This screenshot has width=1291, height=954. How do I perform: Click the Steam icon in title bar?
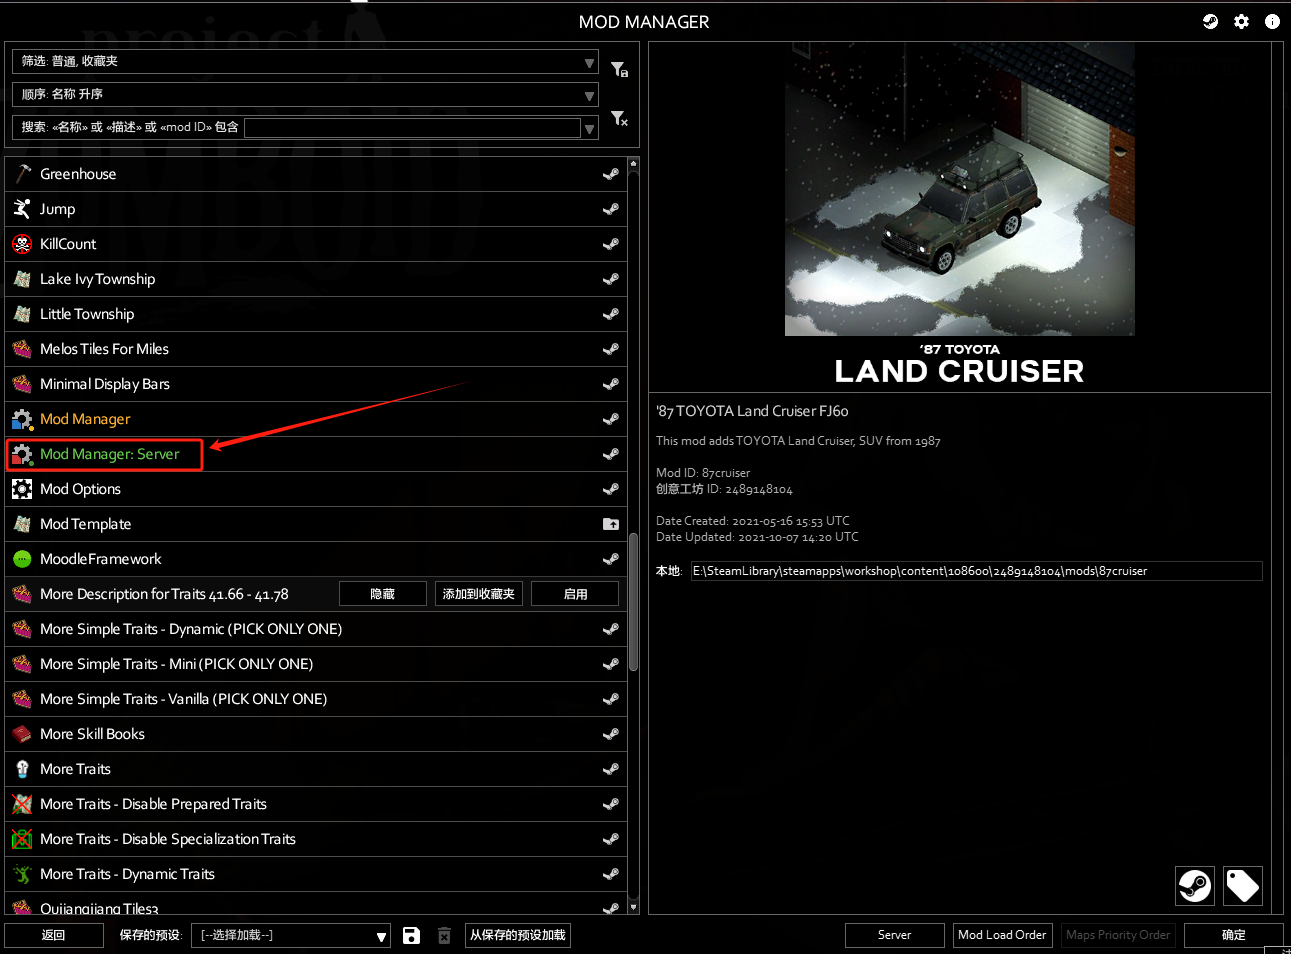[1210, 21]
